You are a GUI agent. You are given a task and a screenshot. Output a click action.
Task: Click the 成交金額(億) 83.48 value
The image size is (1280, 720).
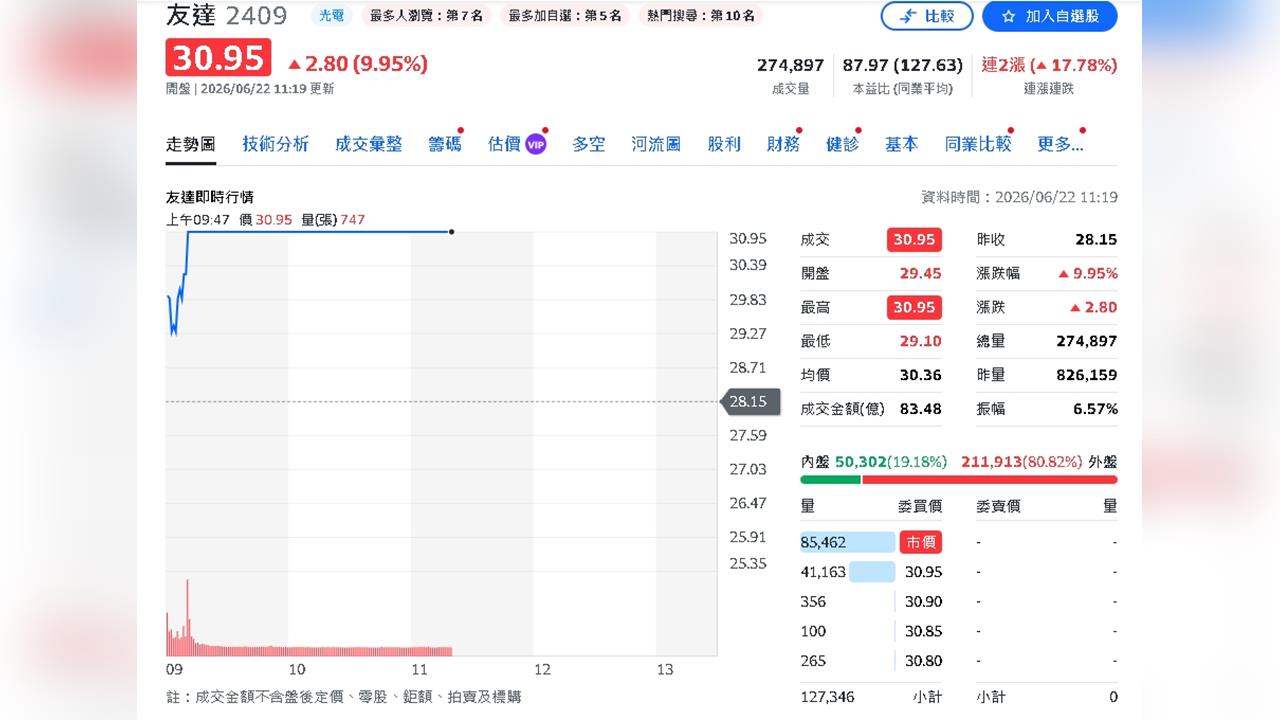921,409
